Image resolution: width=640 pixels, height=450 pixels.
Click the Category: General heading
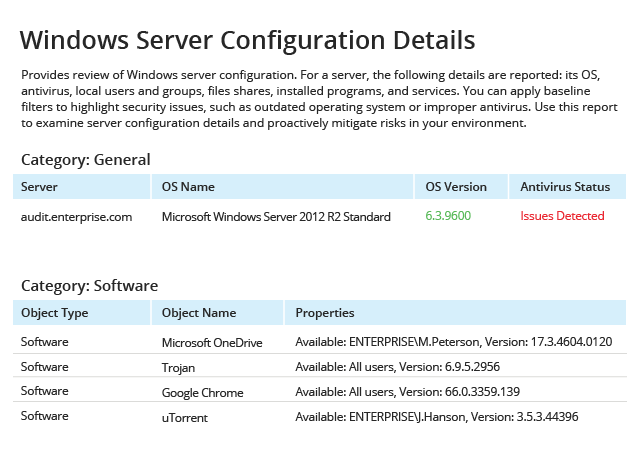[x=86, y=159]
